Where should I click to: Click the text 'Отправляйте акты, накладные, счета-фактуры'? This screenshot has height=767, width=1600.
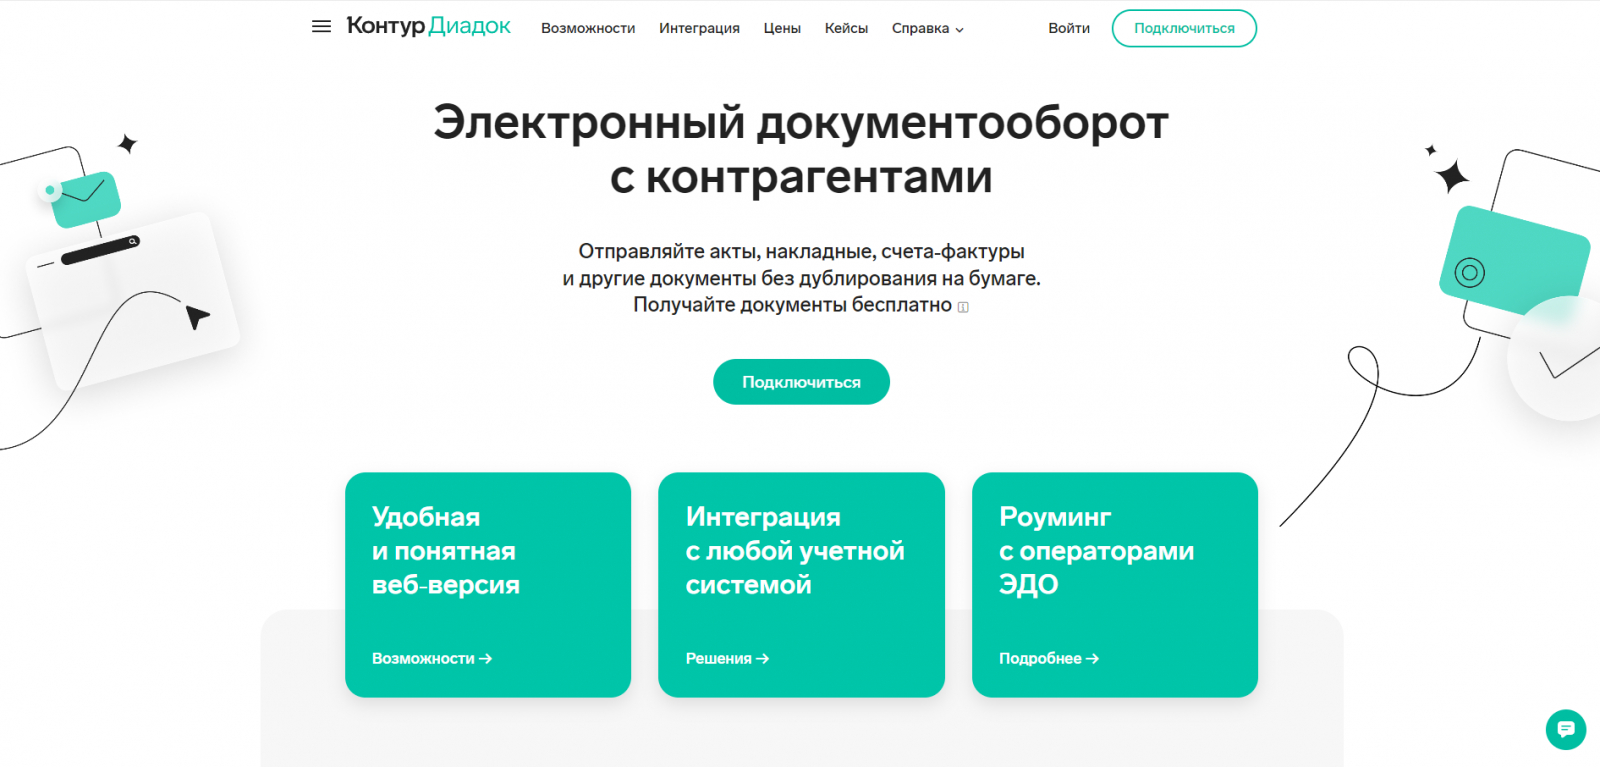pyautogui.click(x=801, y=251)
